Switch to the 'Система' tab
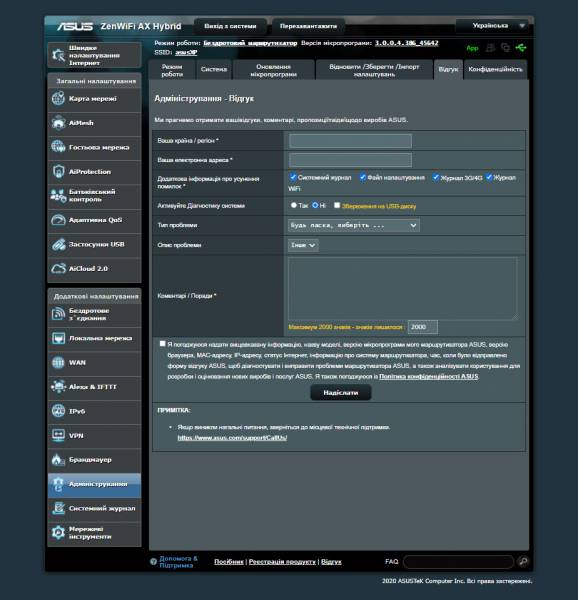This screenshot has width=578, height=600. pyautogui.click(x=214, y=70)
